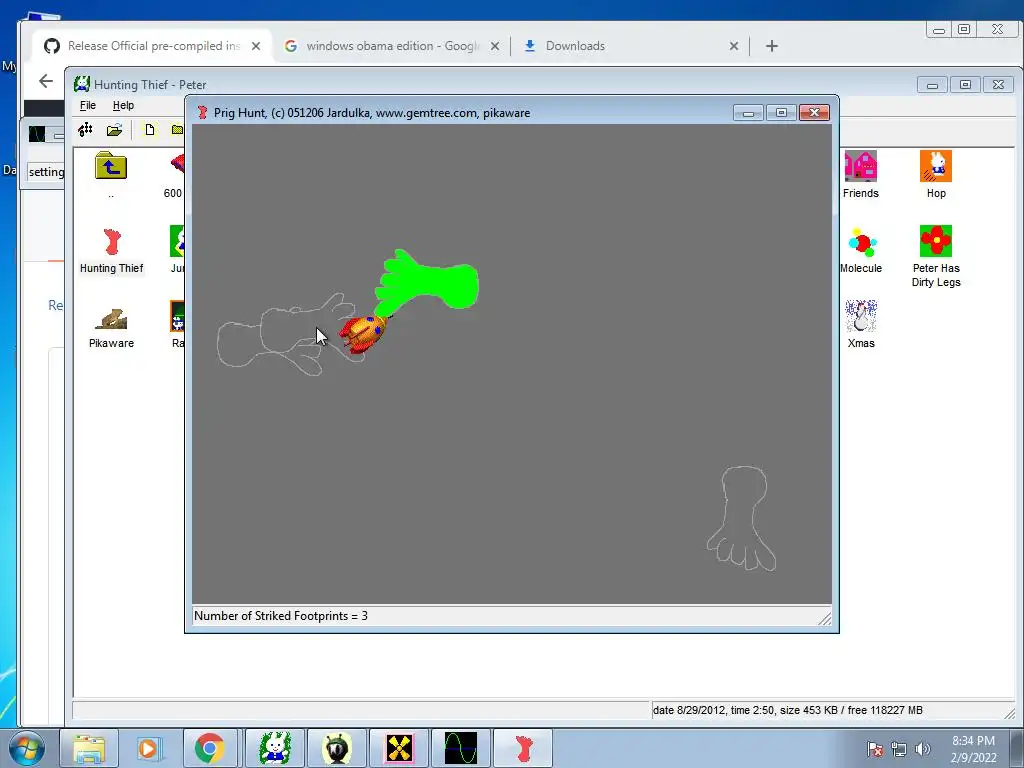Click the network tray icon
Viewport: 1024px width, 768px height.
[x=899, y=749]
